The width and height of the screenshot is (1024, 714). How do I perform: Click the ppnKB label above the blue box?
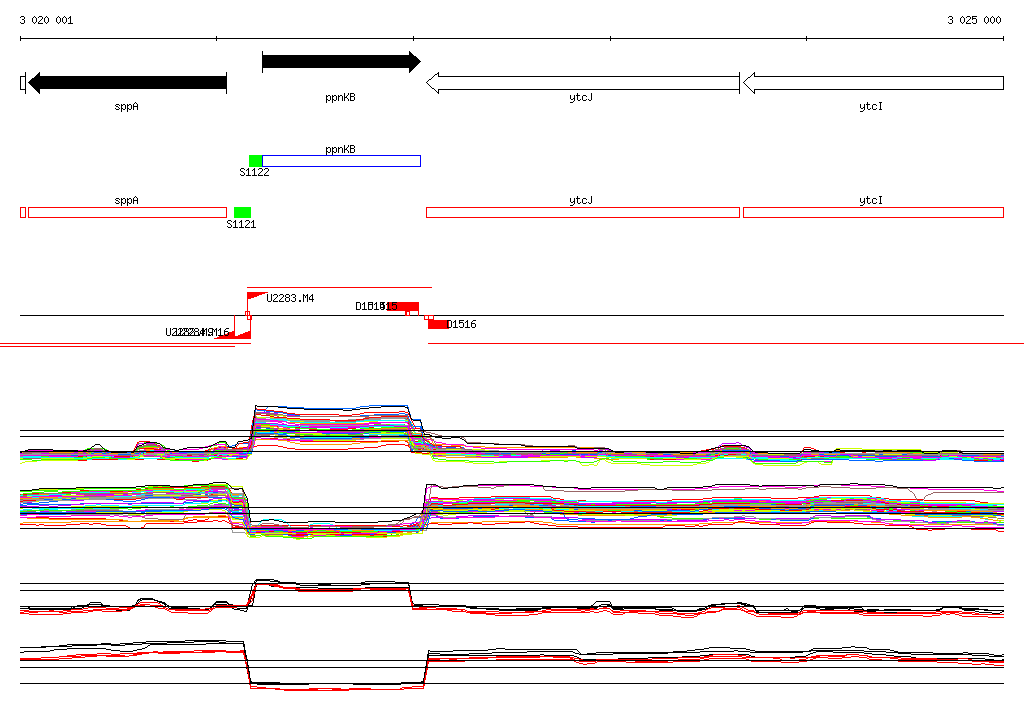[x=340, y=150]
